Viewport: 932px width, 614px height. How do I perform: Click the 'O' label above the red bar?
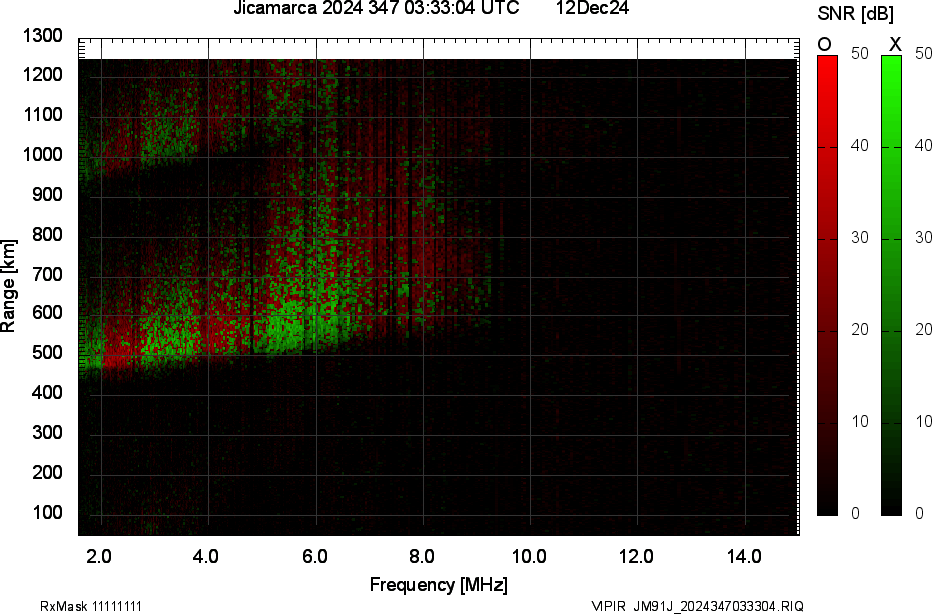[824, 45]
